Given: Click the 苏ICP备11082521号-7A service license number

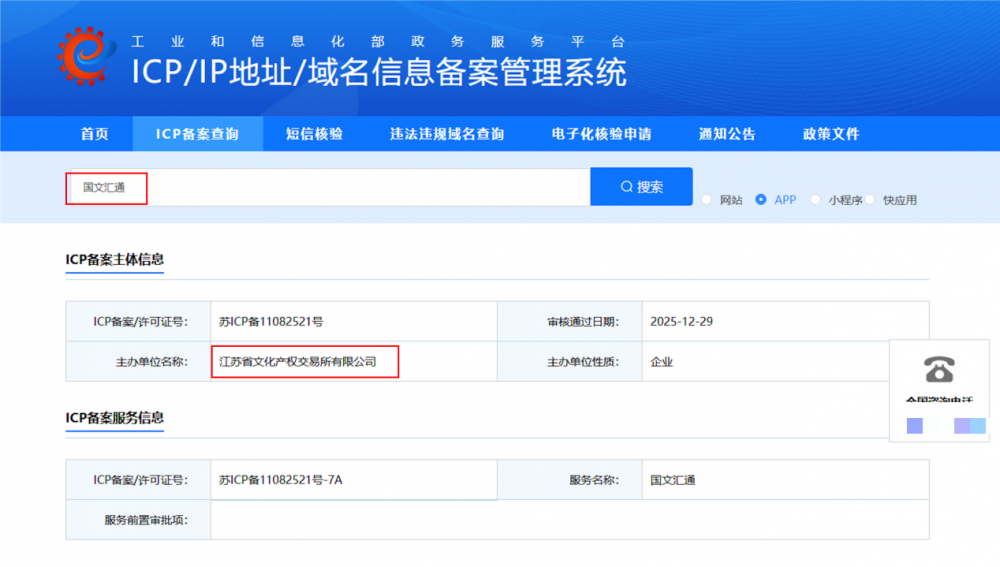Looking at the screenshot, I should point(280,480).
